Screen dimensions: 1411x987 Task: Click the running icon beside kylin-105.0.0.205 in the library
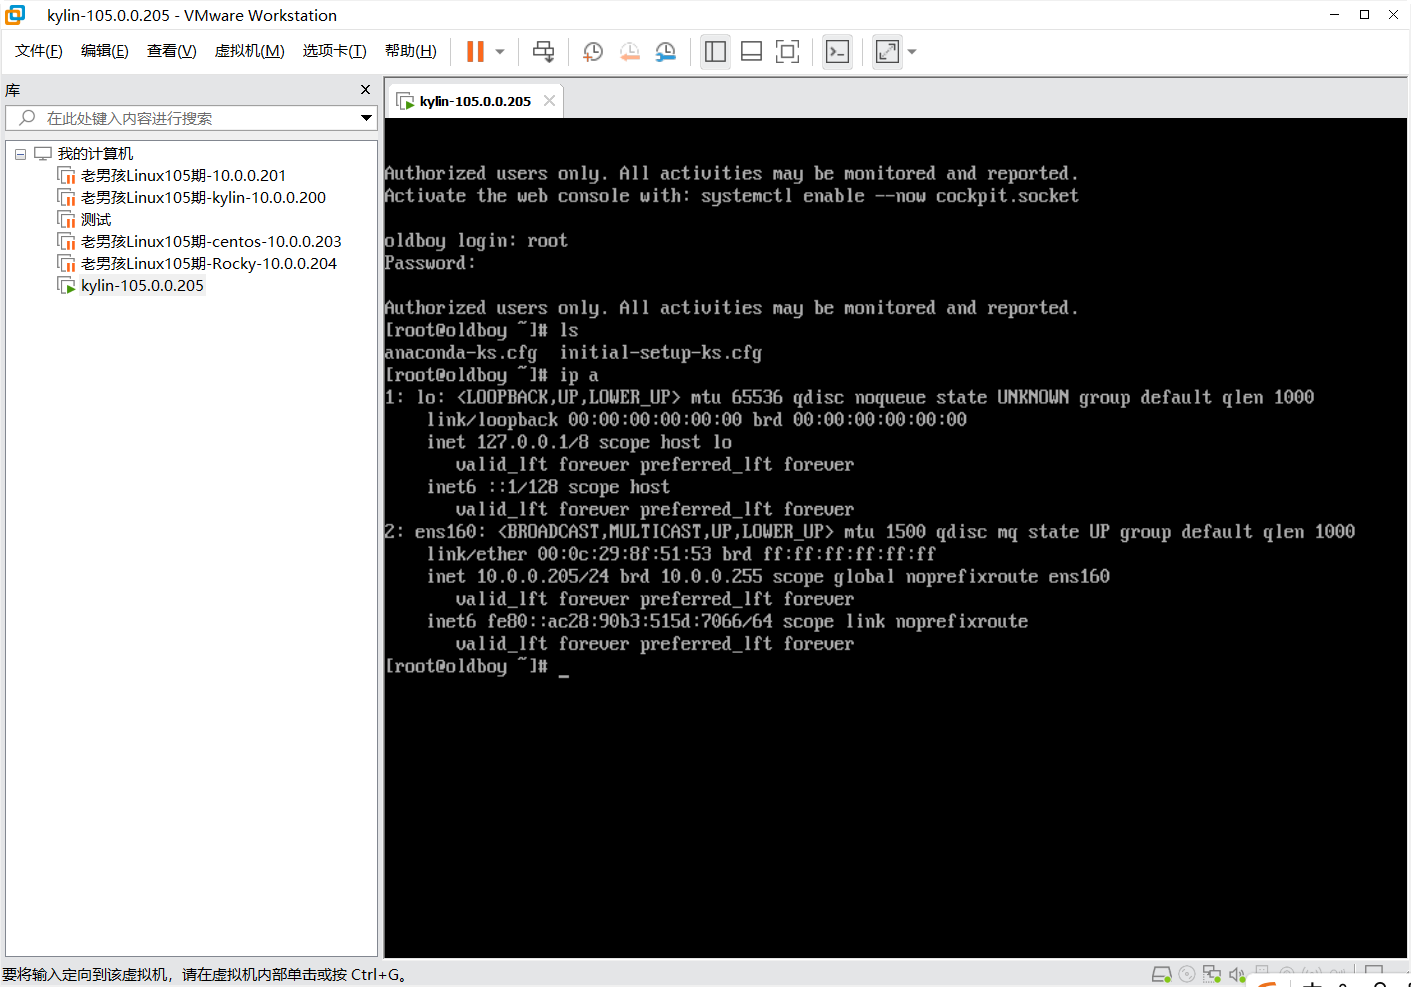[x=66, y=286]
